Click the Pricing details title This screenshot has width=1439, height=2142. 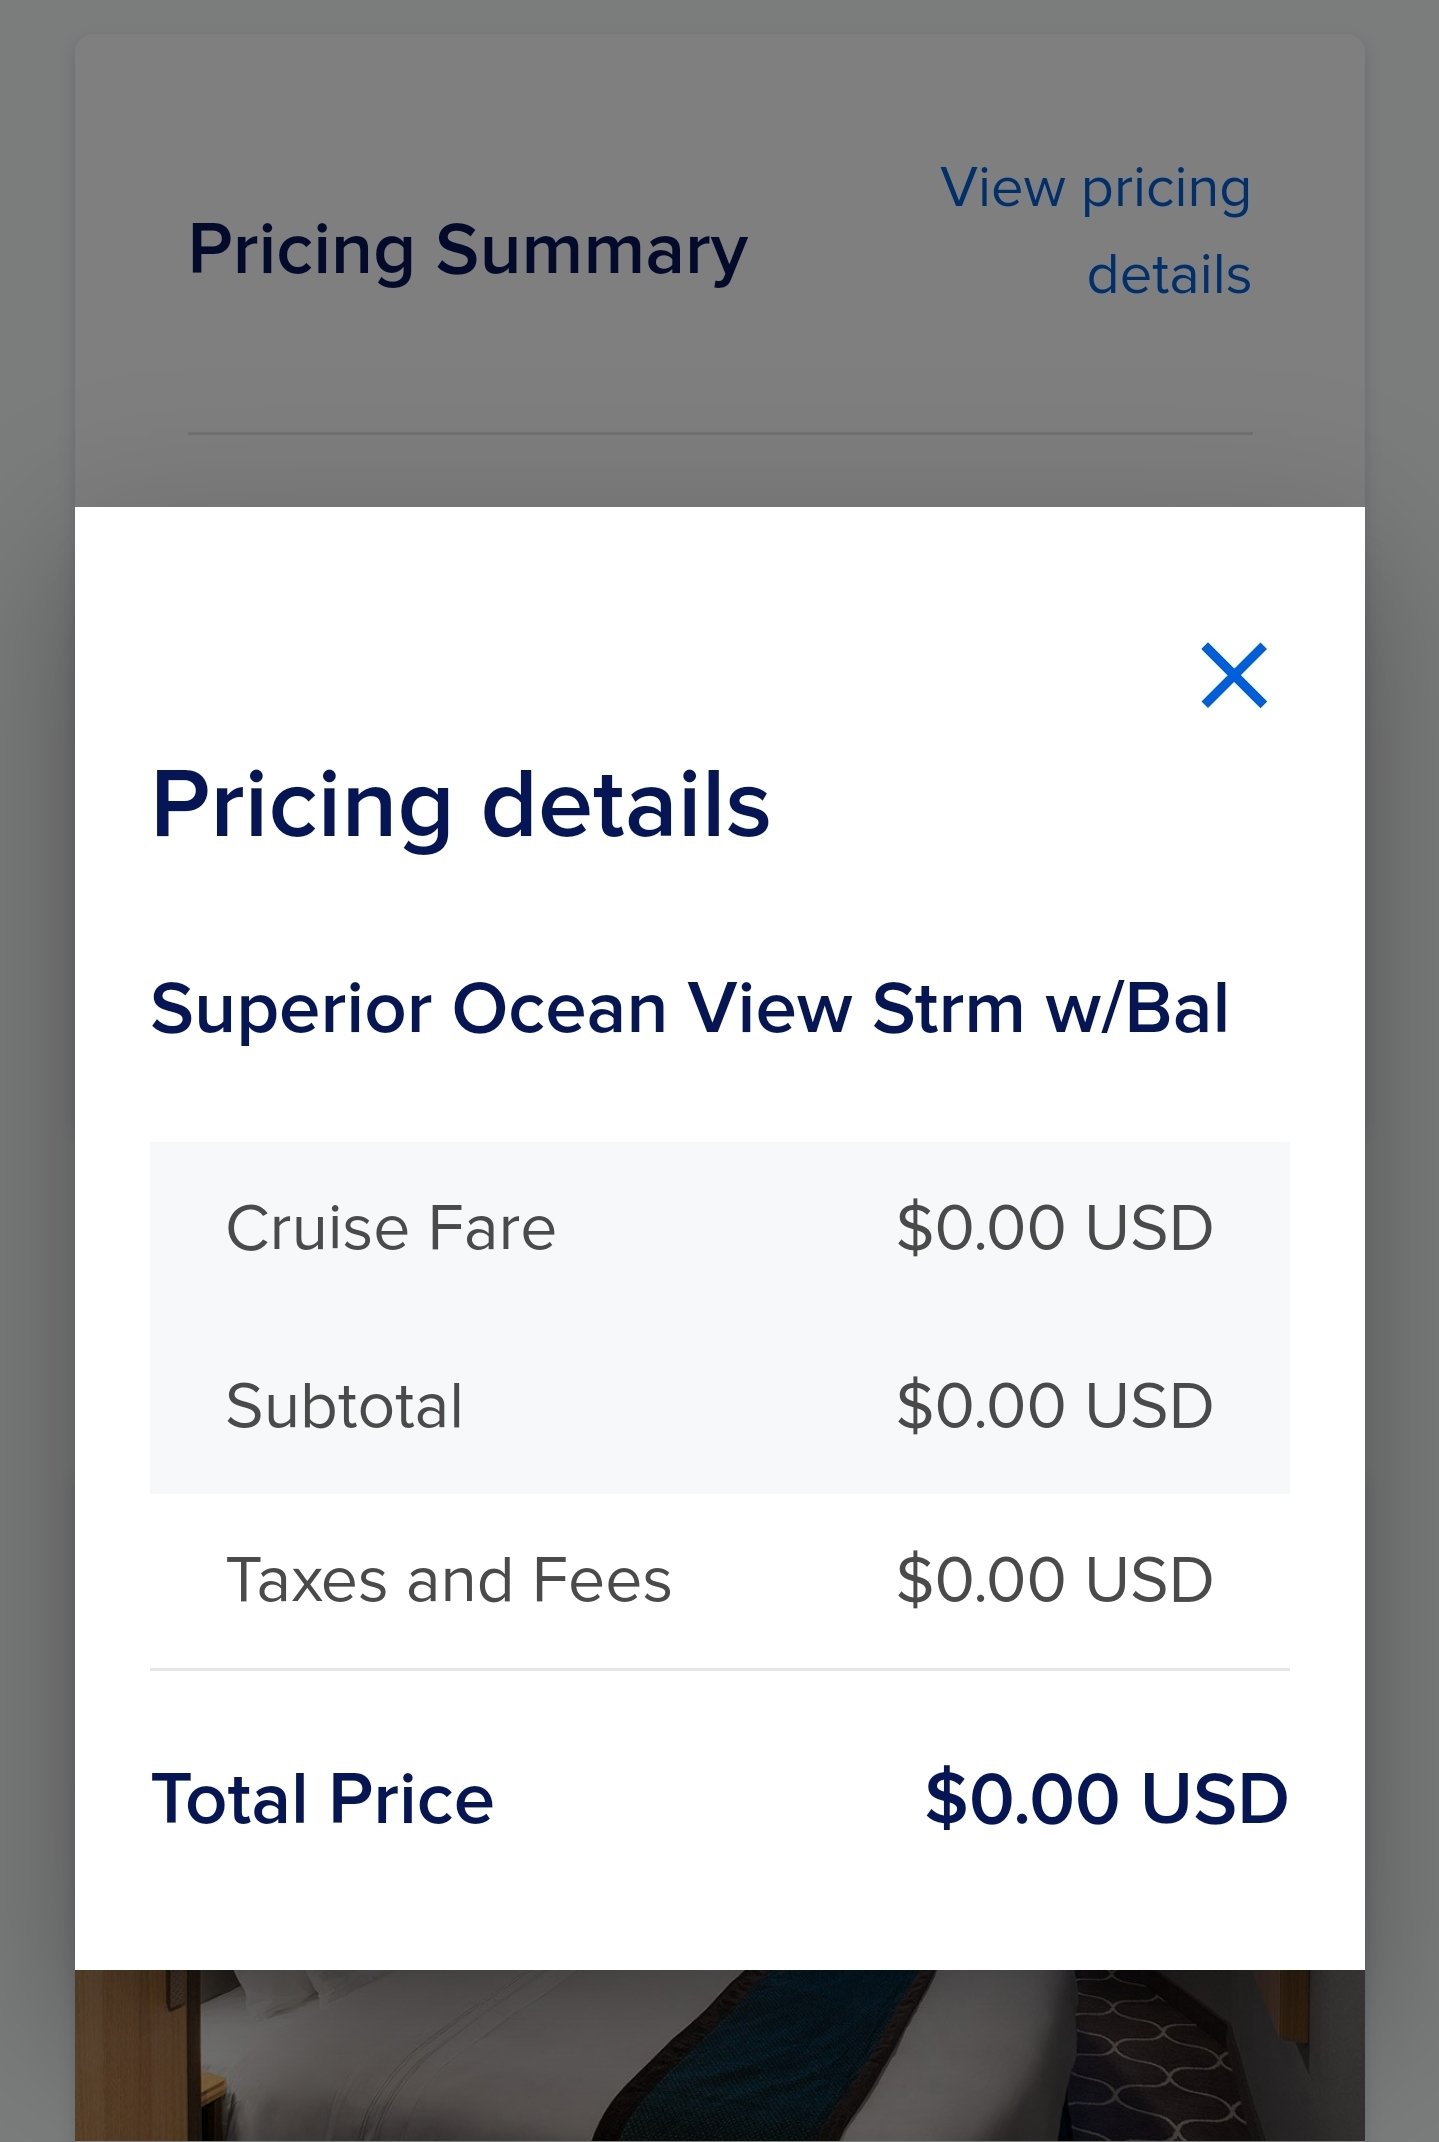(461, 805)
